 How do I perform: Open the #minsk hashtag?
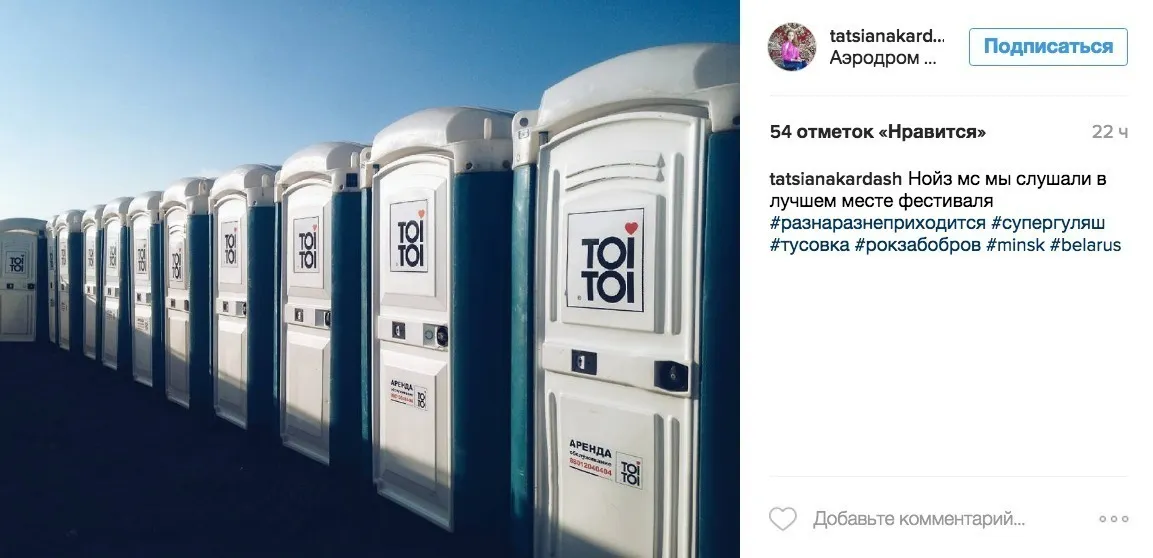(x=1015, y=245)
